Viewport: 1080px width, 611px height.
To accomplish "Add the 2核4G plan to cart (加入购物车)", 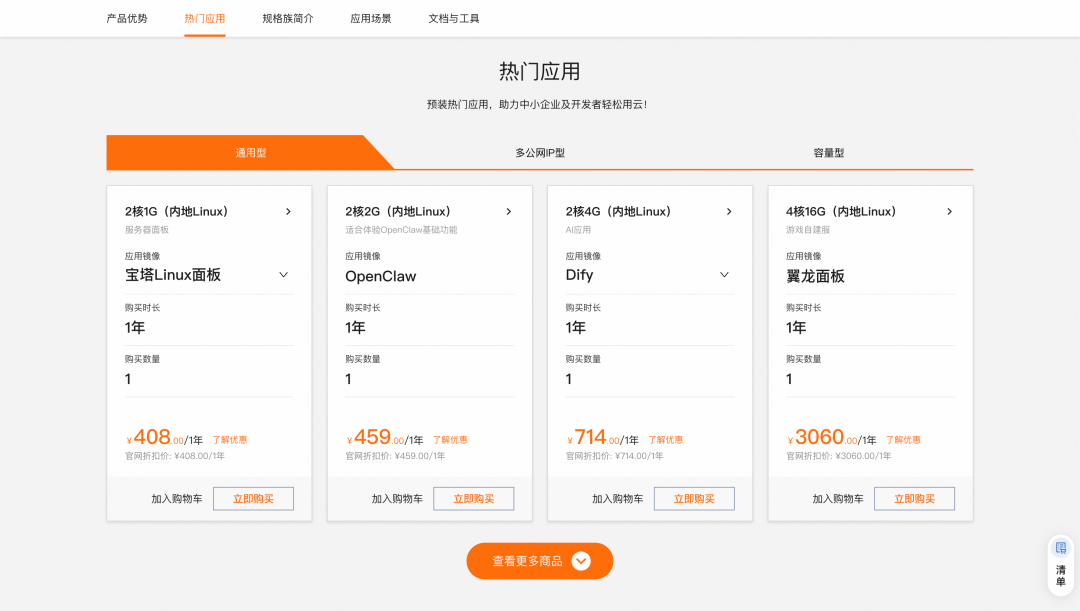I will point(618,499).
